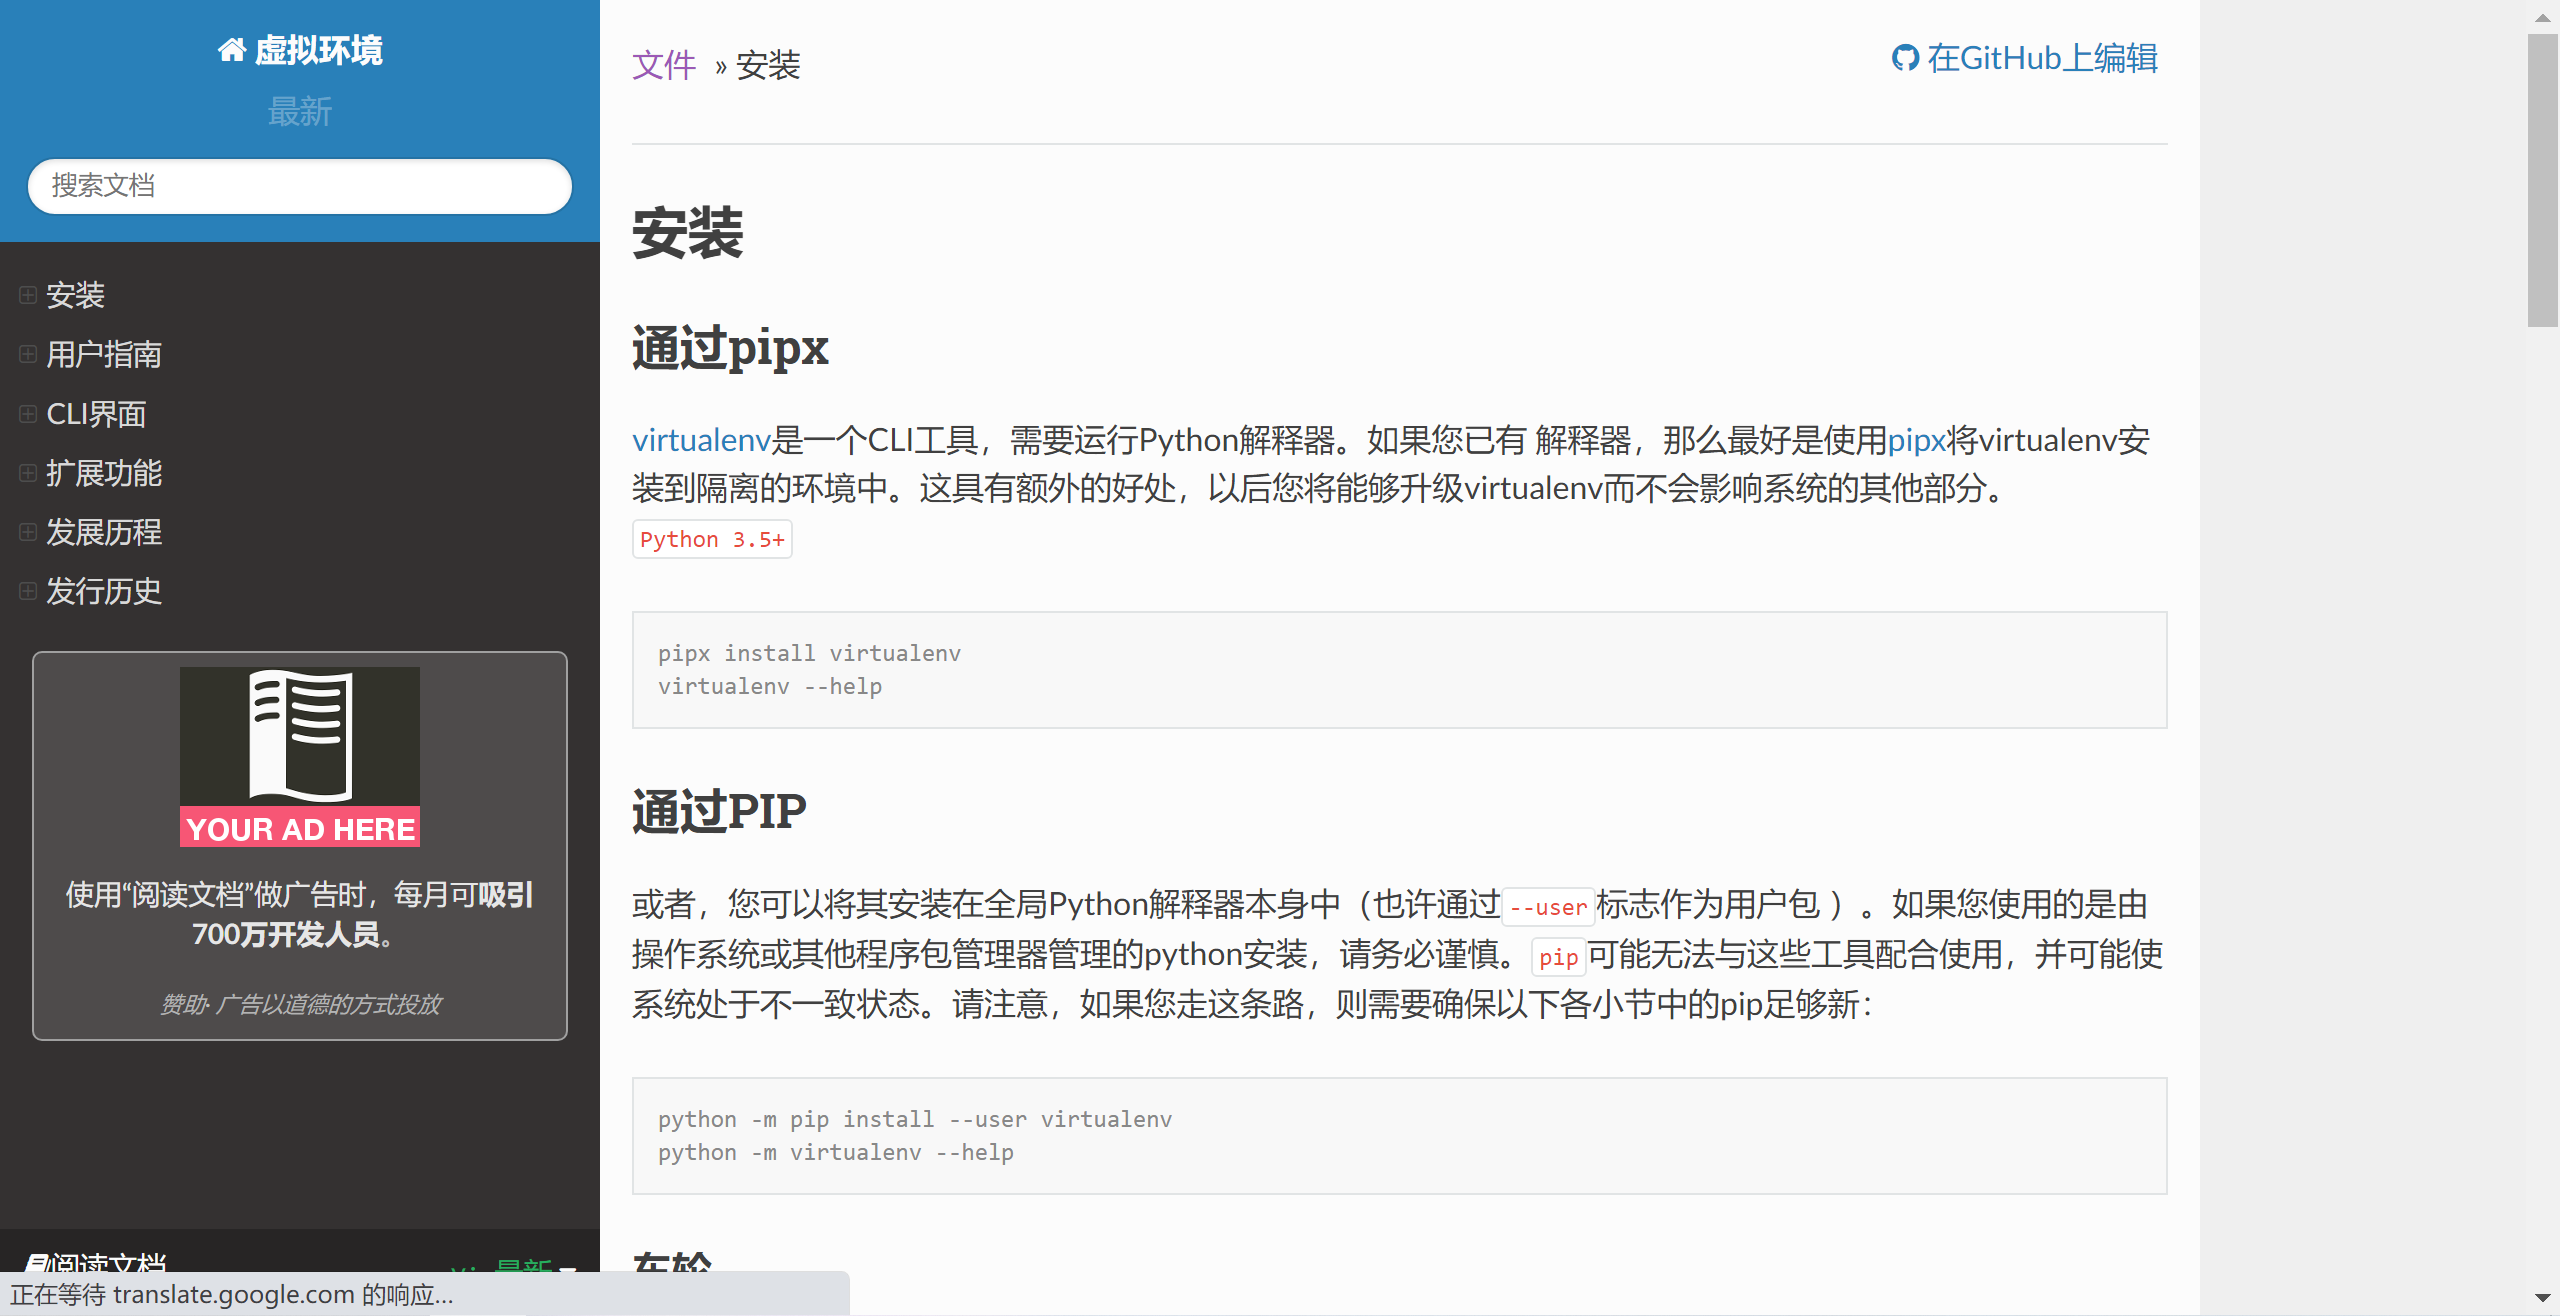Click the python -m pip install code line
The width and height of the screenshot is (2560, 1316).
click(915, 1119)
